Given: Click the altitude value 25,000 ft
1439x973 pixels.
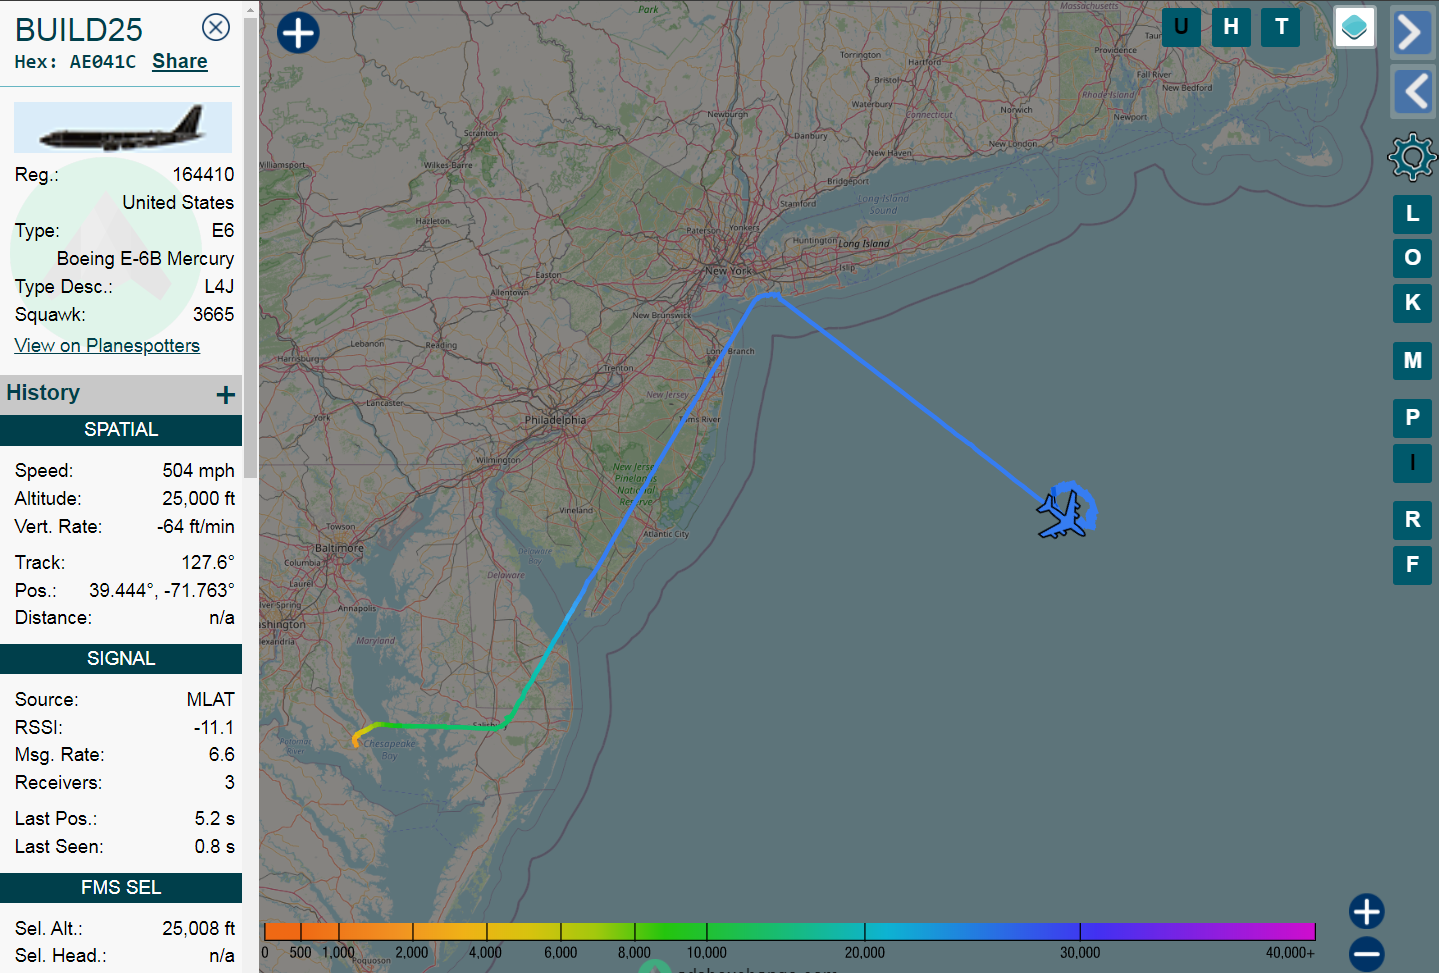Looking at the screenshot, I should coord(198,499).
